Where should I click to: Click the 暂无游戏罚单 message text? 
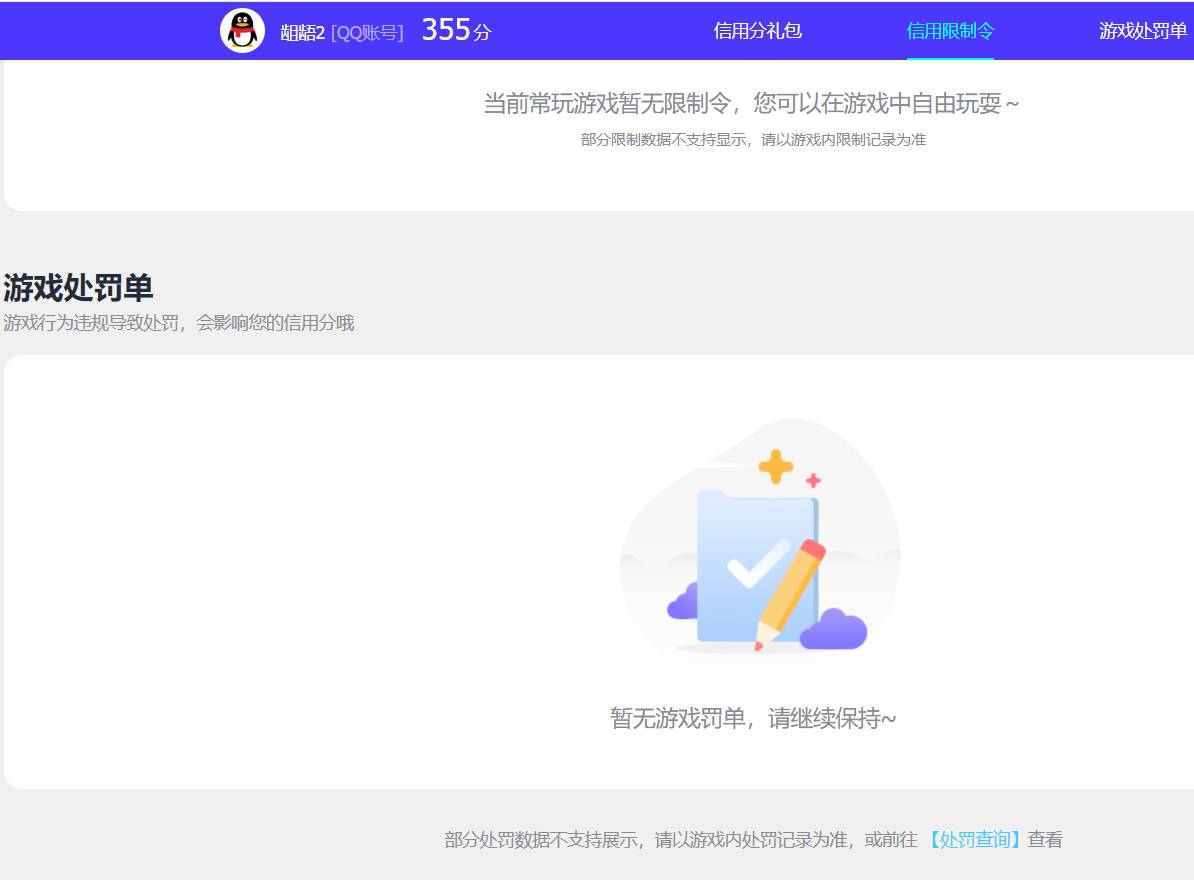755,719
